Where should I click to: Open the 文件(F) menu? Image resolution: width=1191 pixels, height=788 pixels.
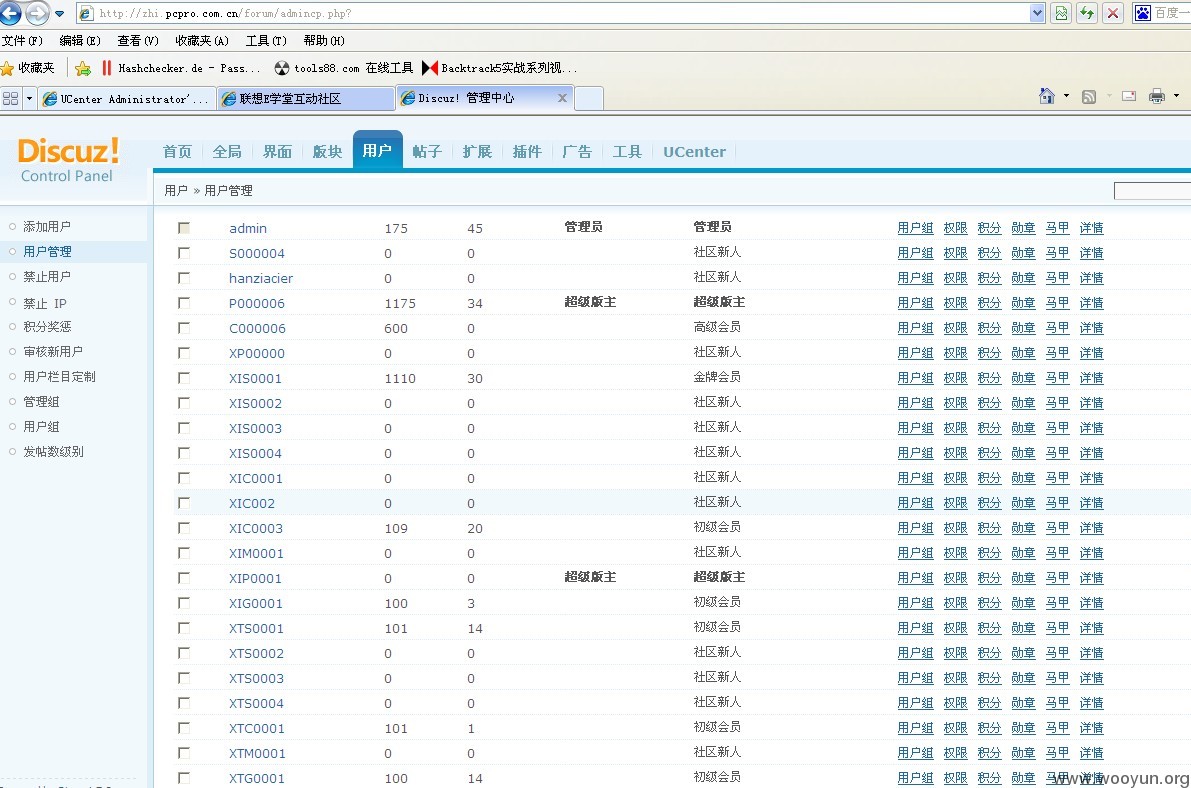22,41
